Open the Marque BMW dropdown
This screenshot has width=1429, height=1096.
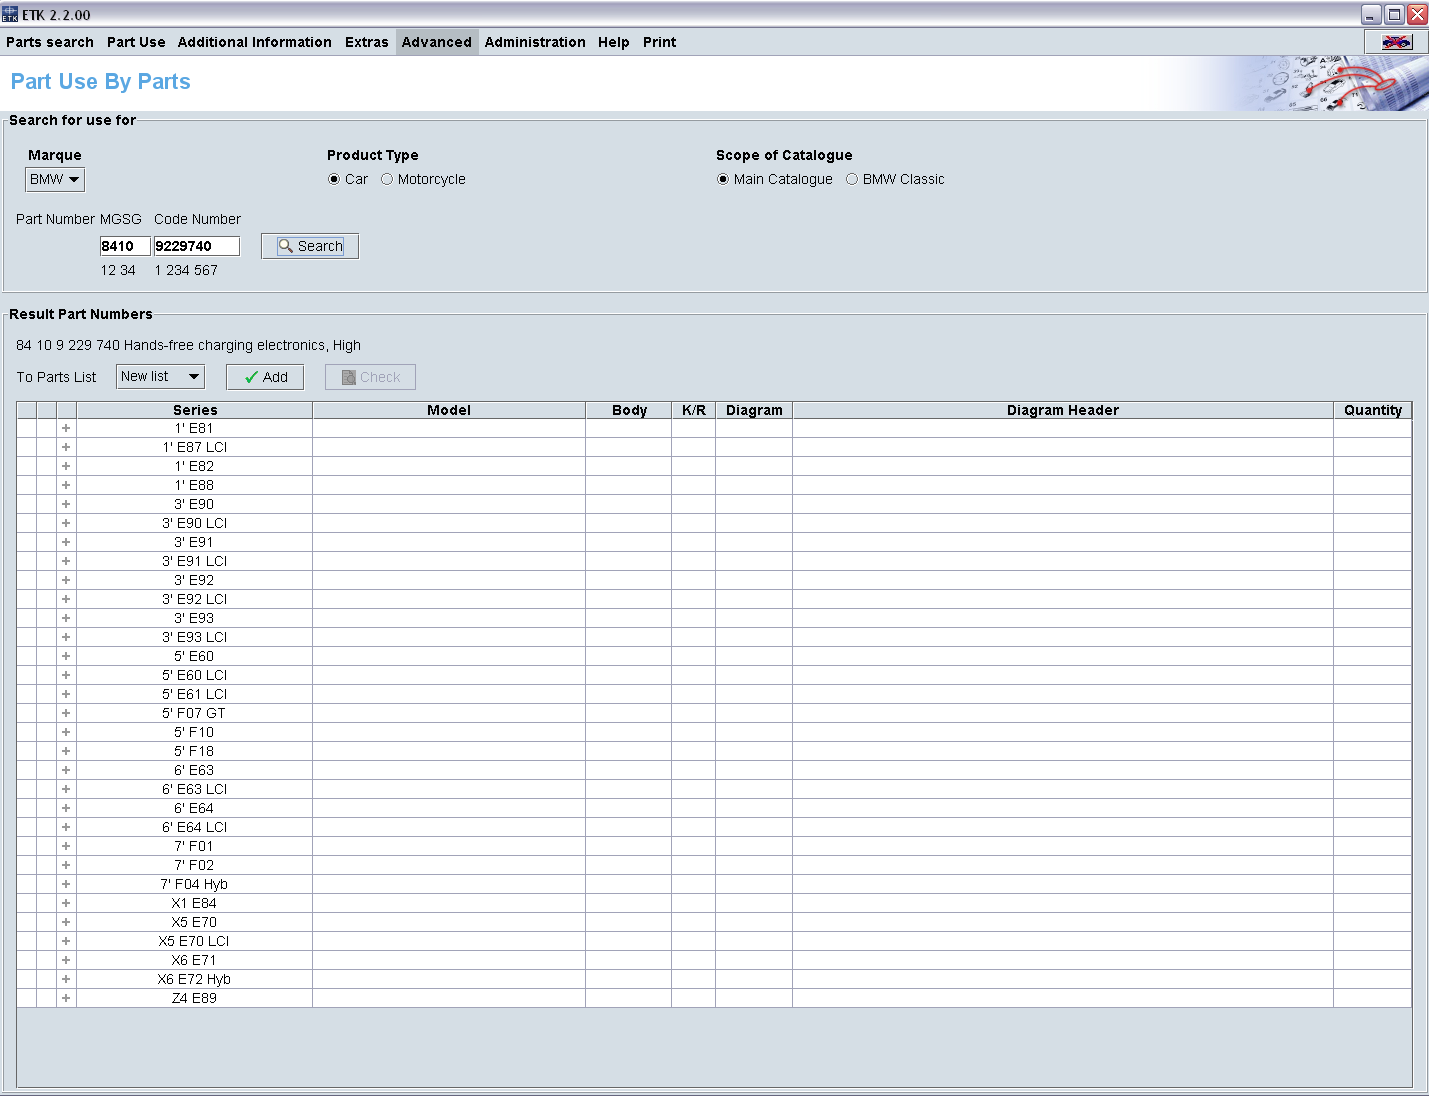(x=55, y=179)
